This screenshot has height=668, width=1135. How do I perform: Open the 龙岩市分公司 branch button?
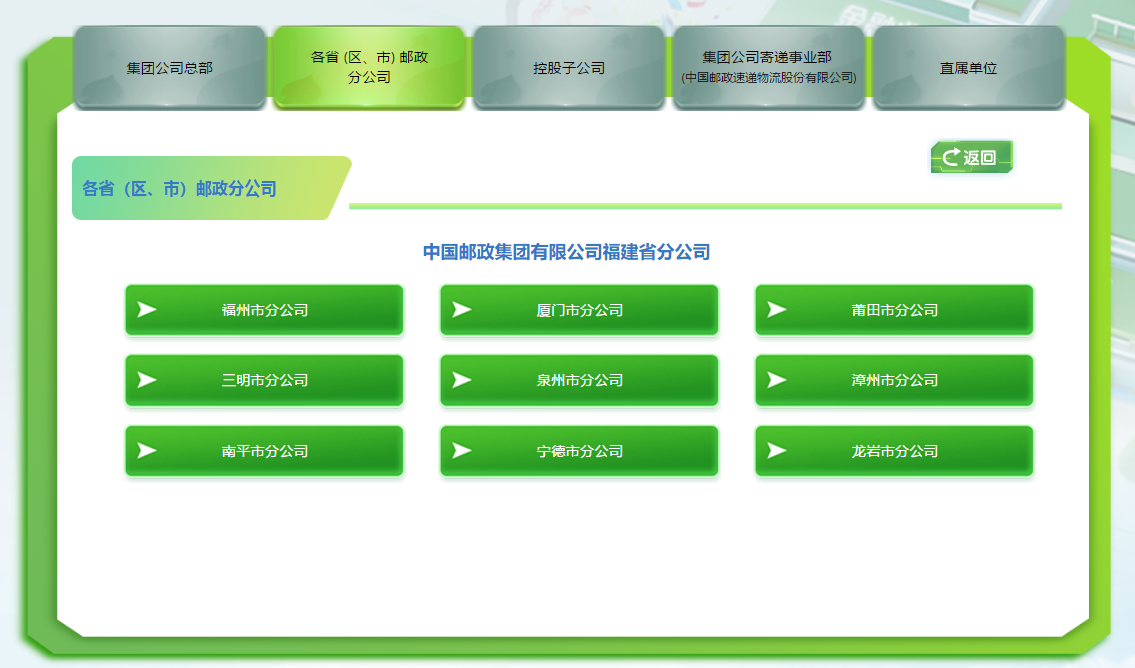895,451
